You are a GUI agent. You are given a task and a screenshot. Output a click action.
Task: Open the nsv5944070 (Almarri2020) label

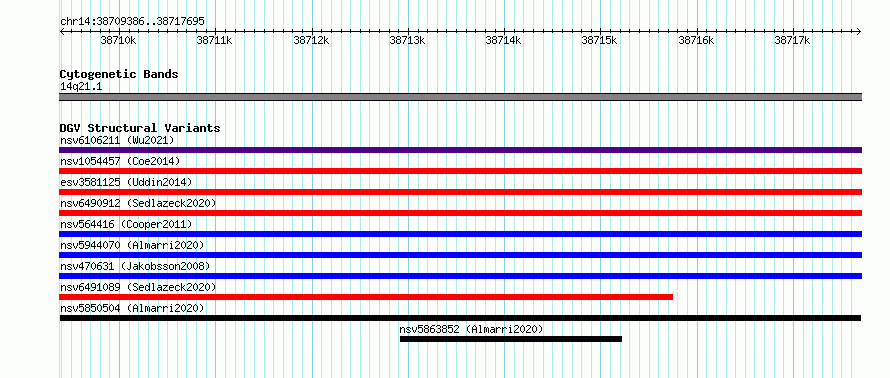pyautogui.click(x=132, y=245)
